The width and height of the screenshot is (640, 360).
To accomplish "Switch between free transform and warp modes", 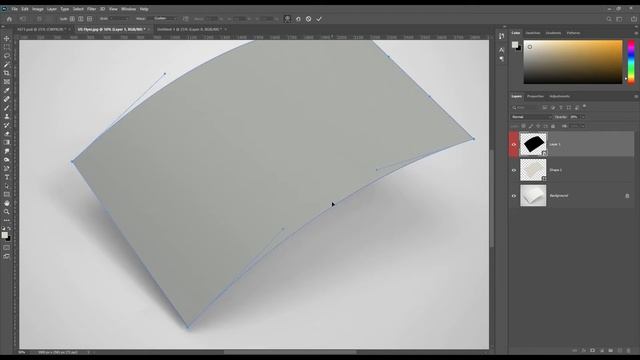I will pos(288,19).
